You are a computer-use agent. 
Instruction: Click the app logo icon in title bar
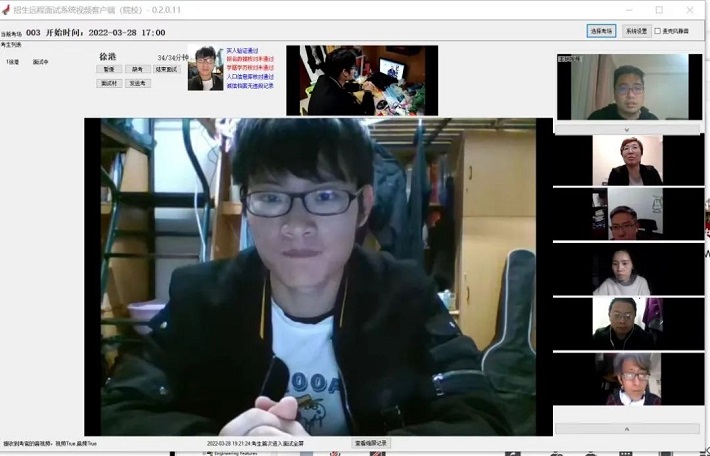[6, 10]
